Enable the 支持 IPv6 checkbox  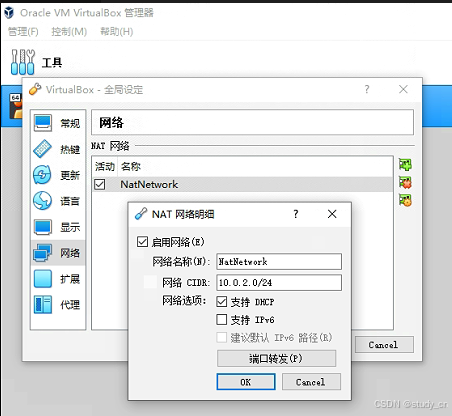222,319
